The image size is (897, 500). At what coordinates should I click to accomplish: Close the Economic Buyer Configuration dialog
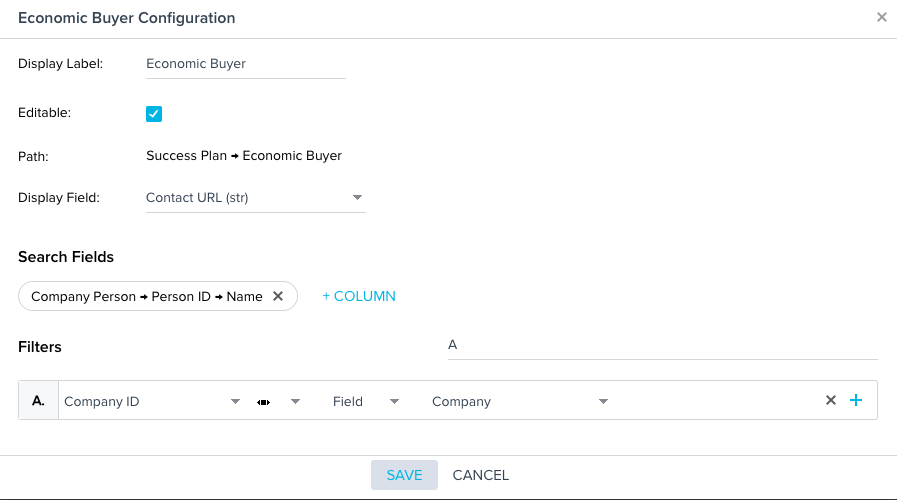click(882, 17)
